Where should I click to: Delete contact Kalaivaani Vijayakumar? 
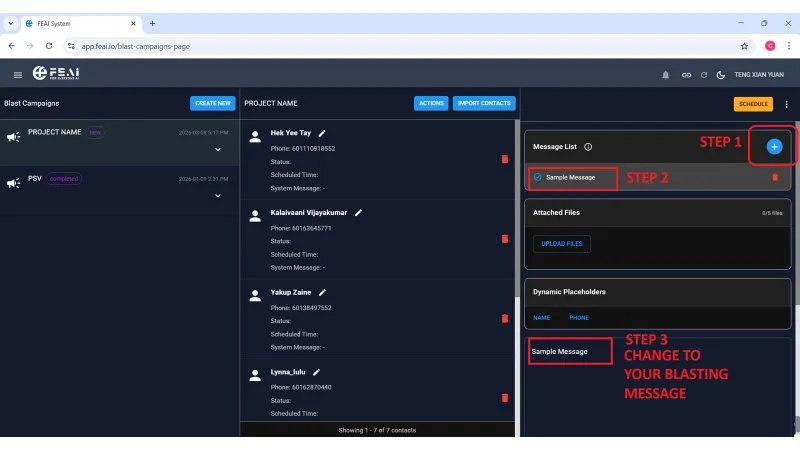click(505, 239)
